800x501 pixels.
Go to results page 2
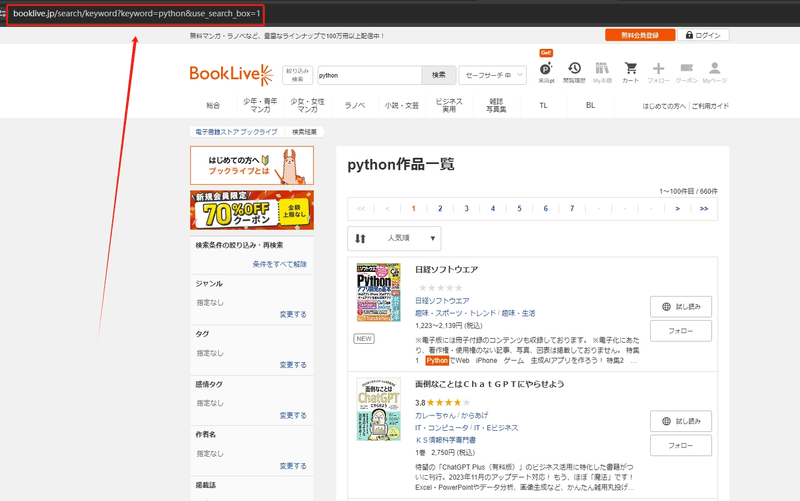click(440, 209)
